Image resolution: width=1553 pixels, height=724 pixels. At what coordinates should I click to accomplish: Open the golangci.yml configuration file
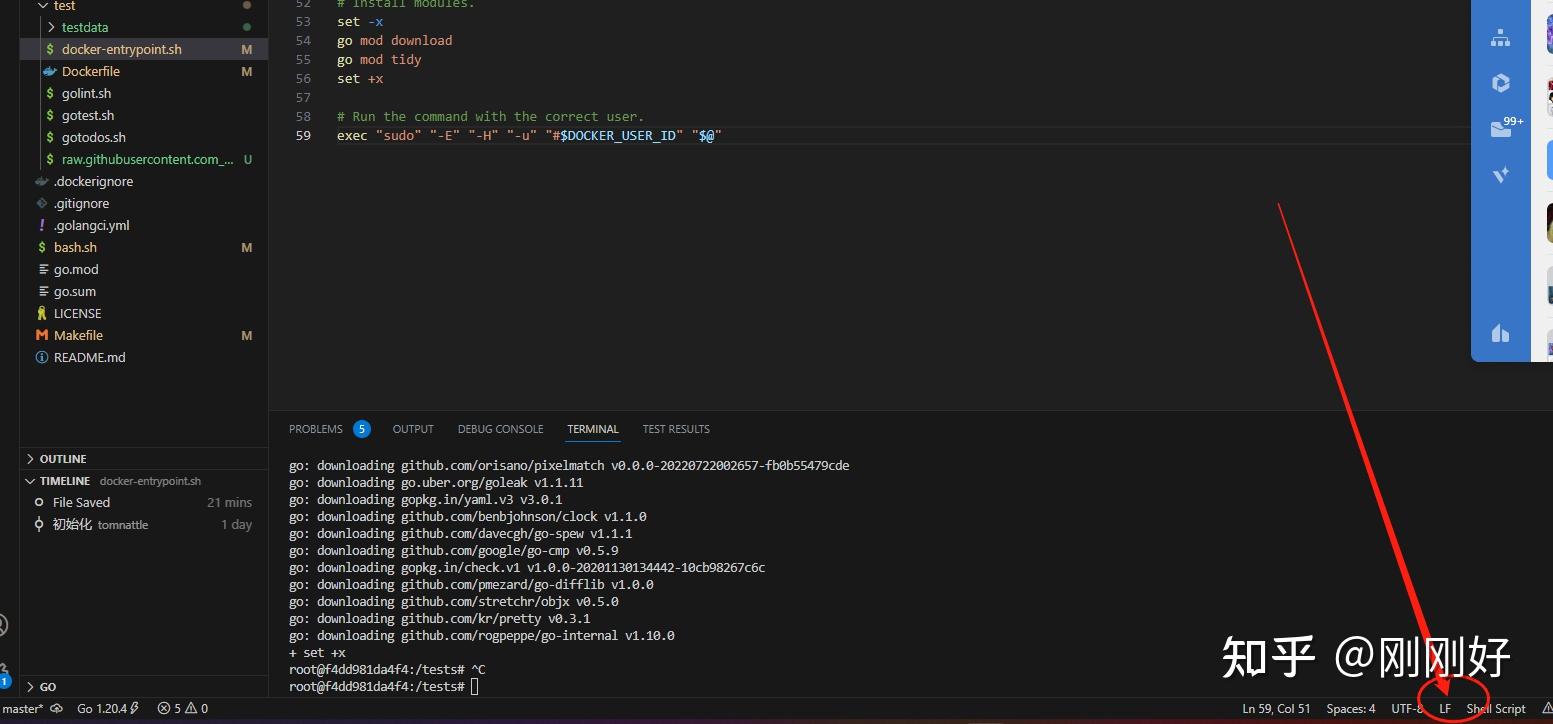point(93,225)
